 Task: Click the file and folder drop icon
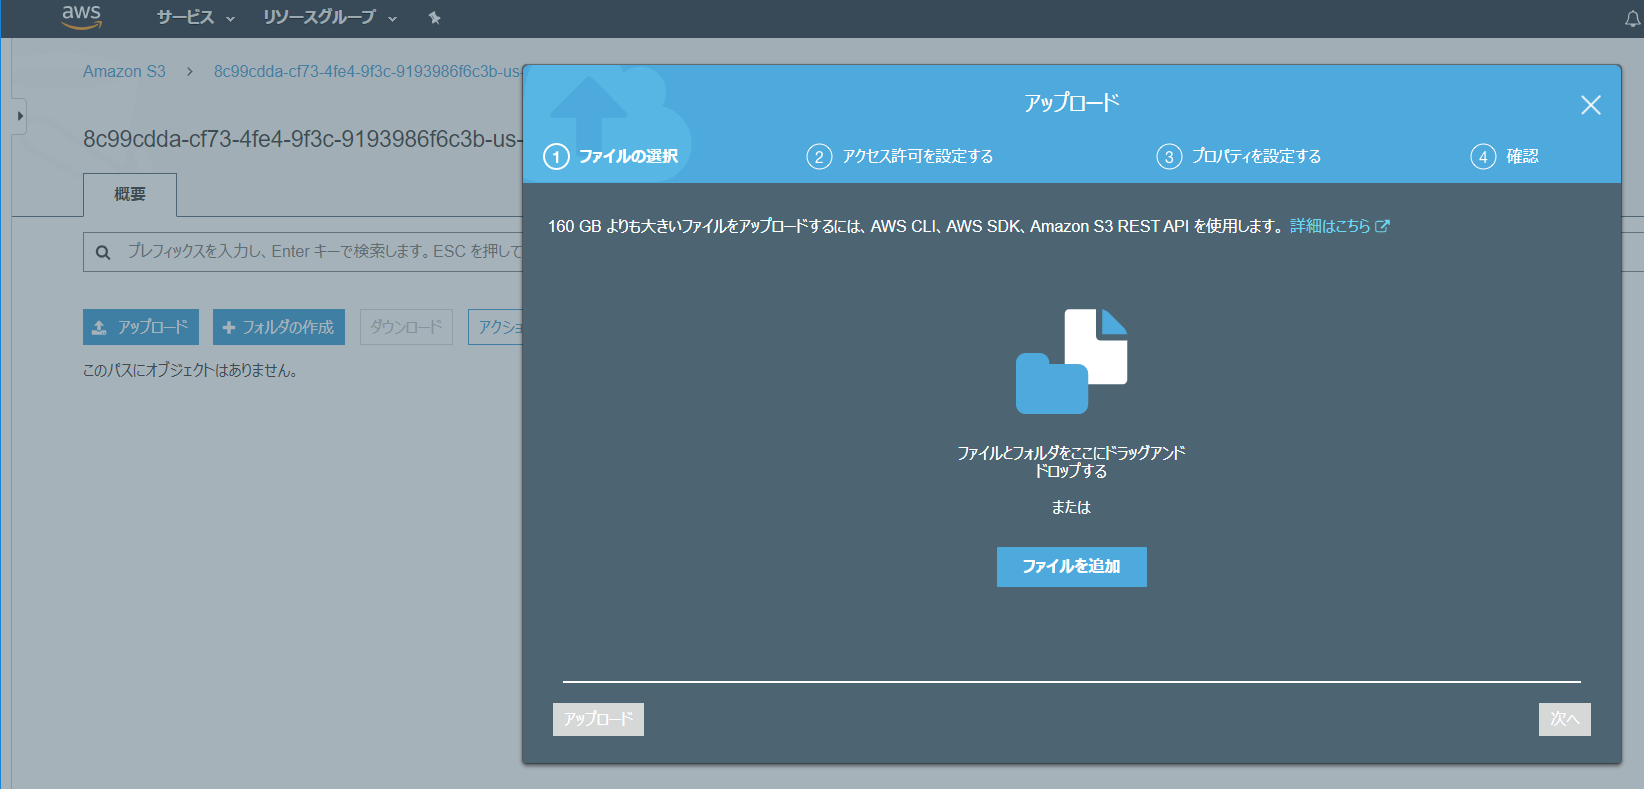[x=1072, y=361]
